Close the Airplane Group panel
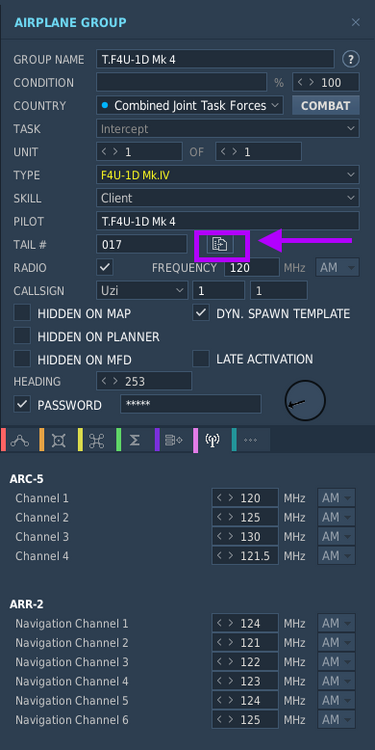The image size is (375, 750). click(x=355, y=22)
